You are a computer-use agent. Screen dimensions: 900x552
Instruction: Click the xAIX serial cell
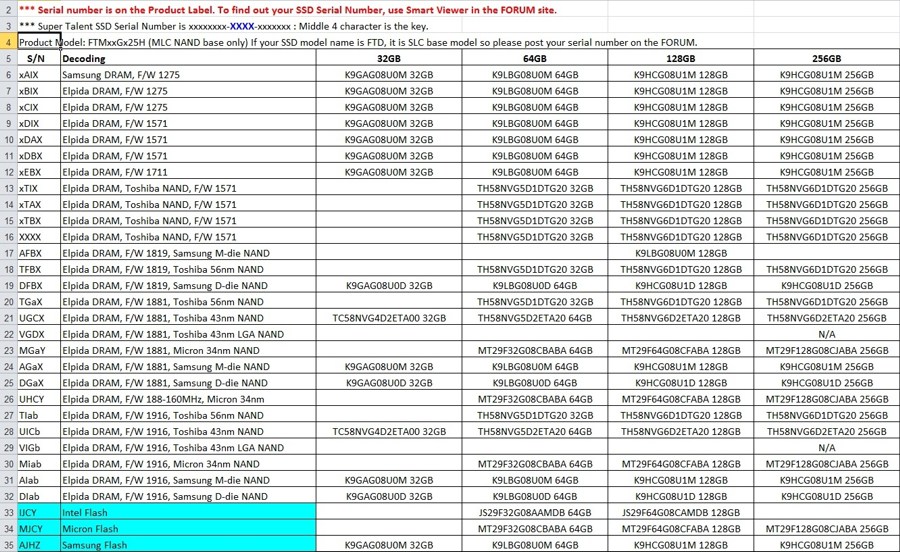click(38, 75)
